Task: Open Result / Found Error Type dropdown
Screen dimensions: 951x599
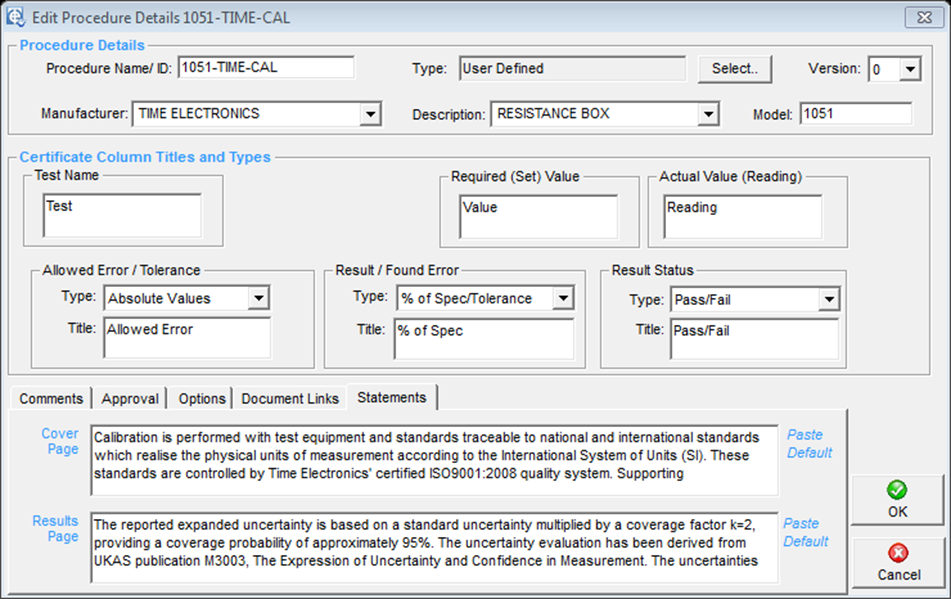Action: (x=563, y=298)
